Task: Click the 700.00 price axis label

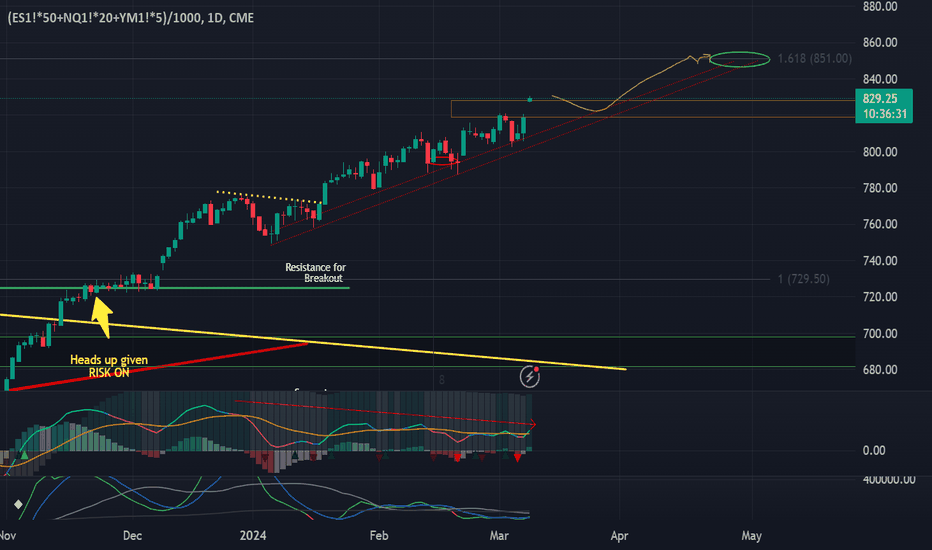Action: pyautogui.click(x=880, y=334)
